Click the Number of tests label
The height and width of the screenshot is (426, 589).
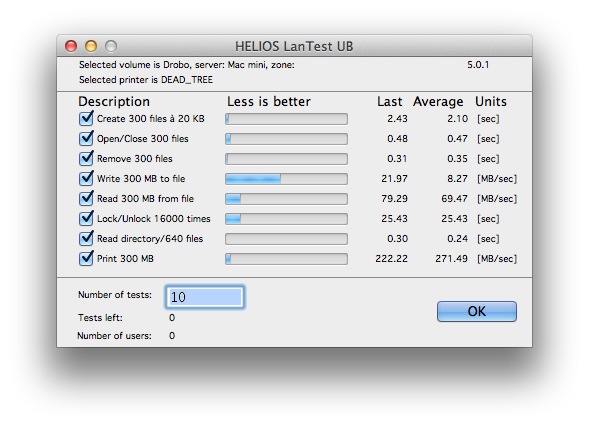(x=115, y=295)
